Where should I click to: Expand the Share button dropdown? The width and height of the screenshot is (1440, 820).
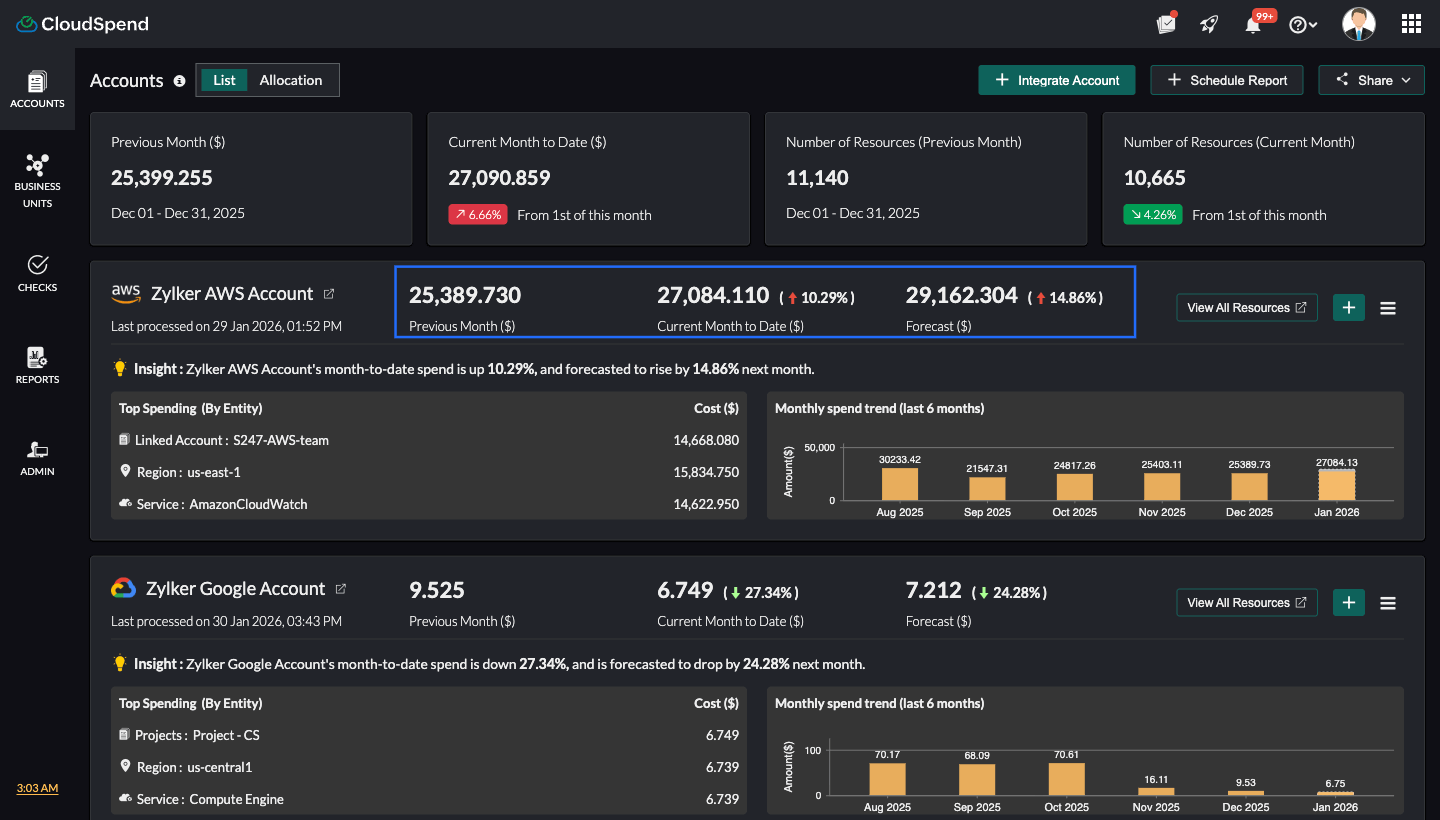coord(1405,80)
